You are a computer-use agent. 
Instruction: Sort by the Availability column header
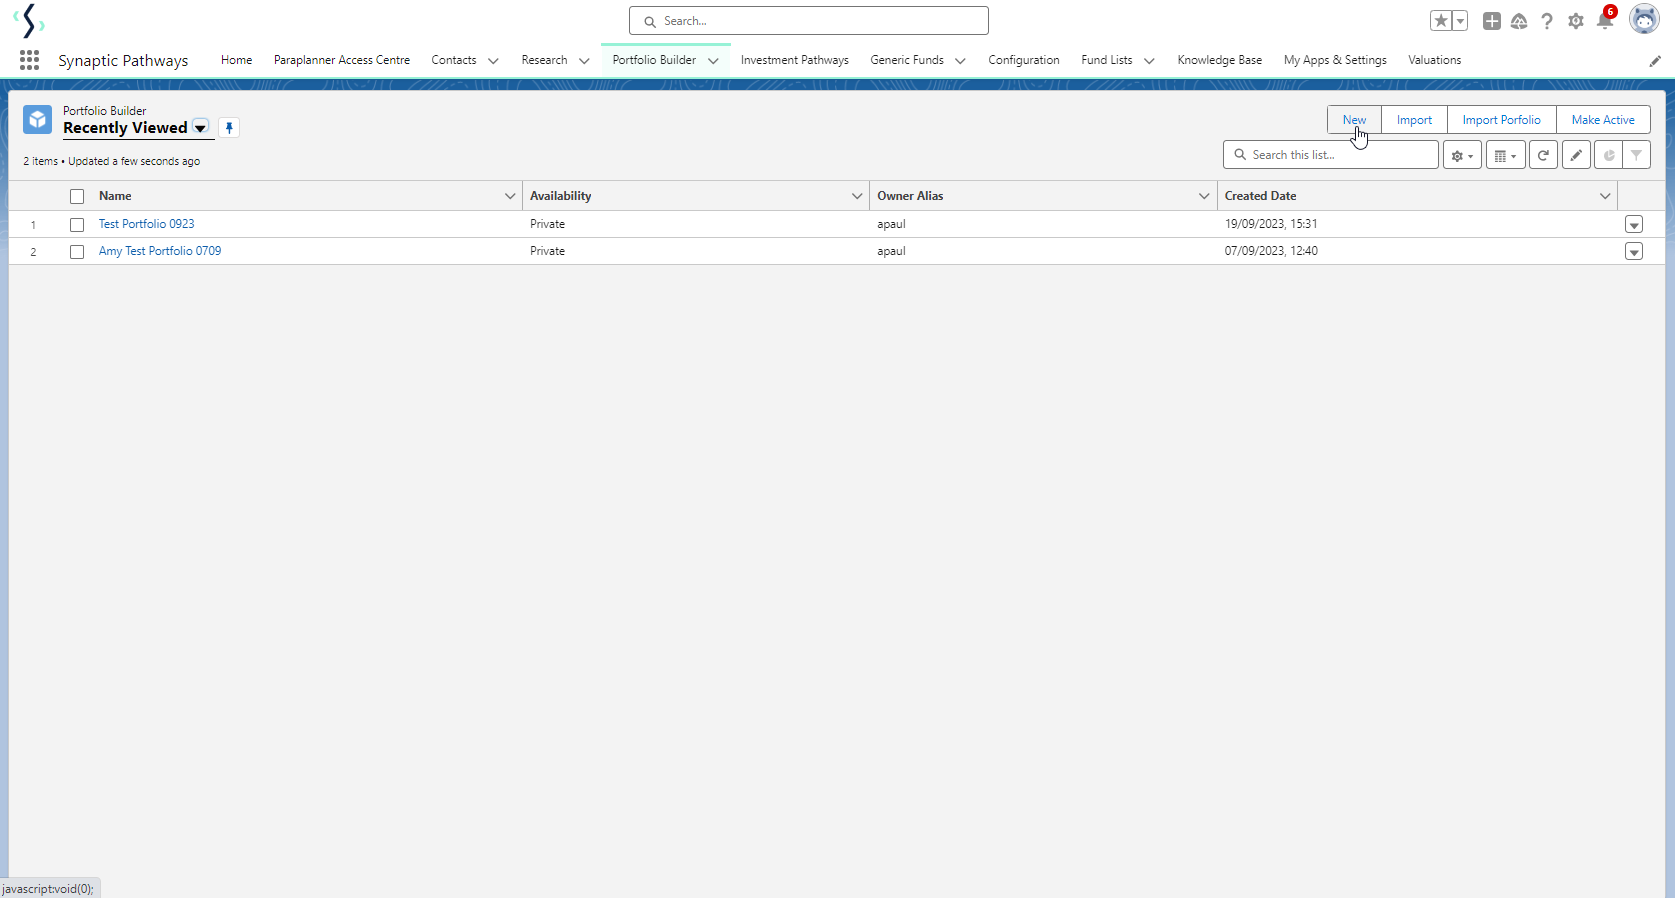[560, 196]
